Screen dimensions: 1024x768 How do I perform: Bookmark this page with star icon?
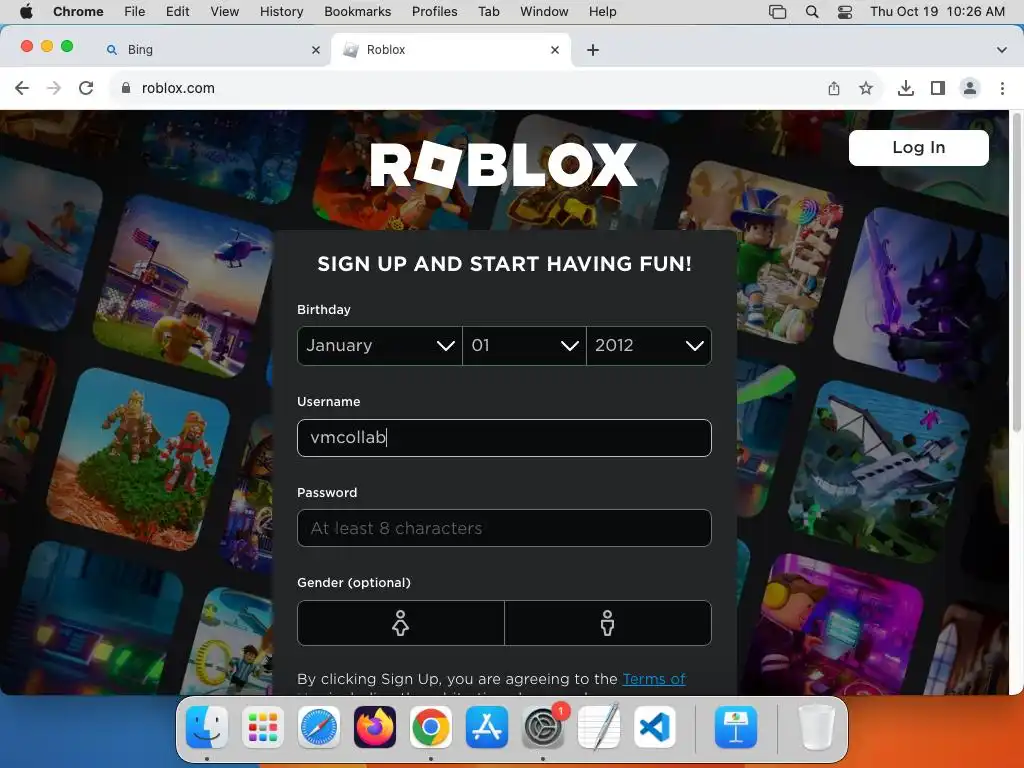click(x=866, y=88)
